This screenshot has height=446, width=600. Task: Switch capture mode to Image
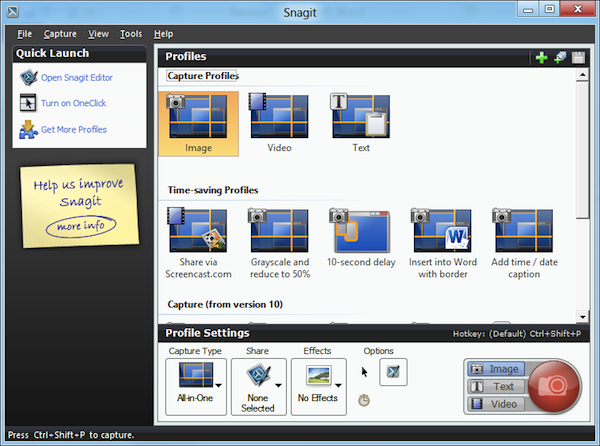coord(496,369)
